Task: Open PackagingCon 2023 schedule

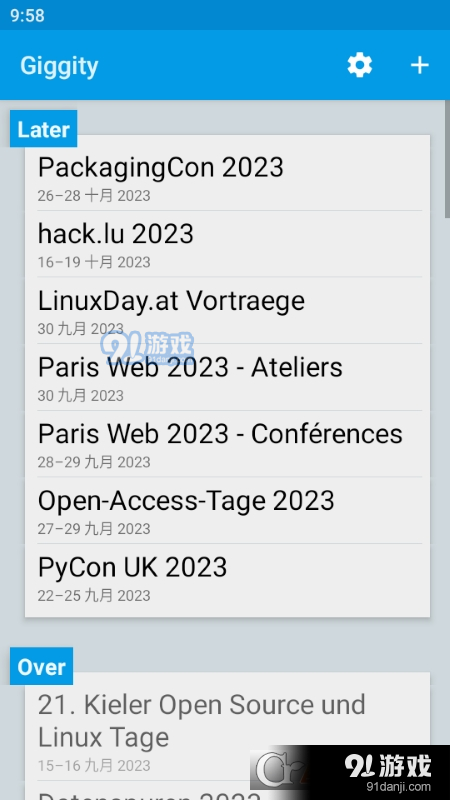Action: [x=228, y=177]
